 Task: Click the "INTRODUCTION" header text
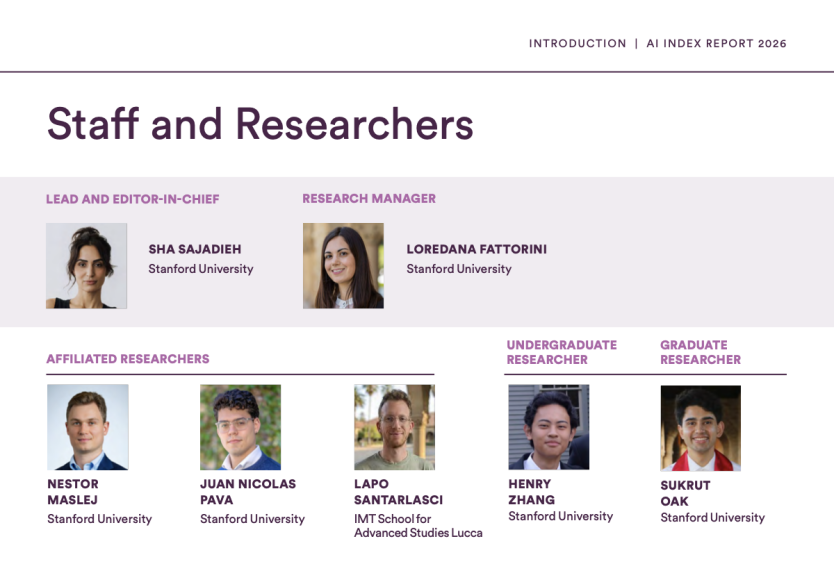coord(577,44)
